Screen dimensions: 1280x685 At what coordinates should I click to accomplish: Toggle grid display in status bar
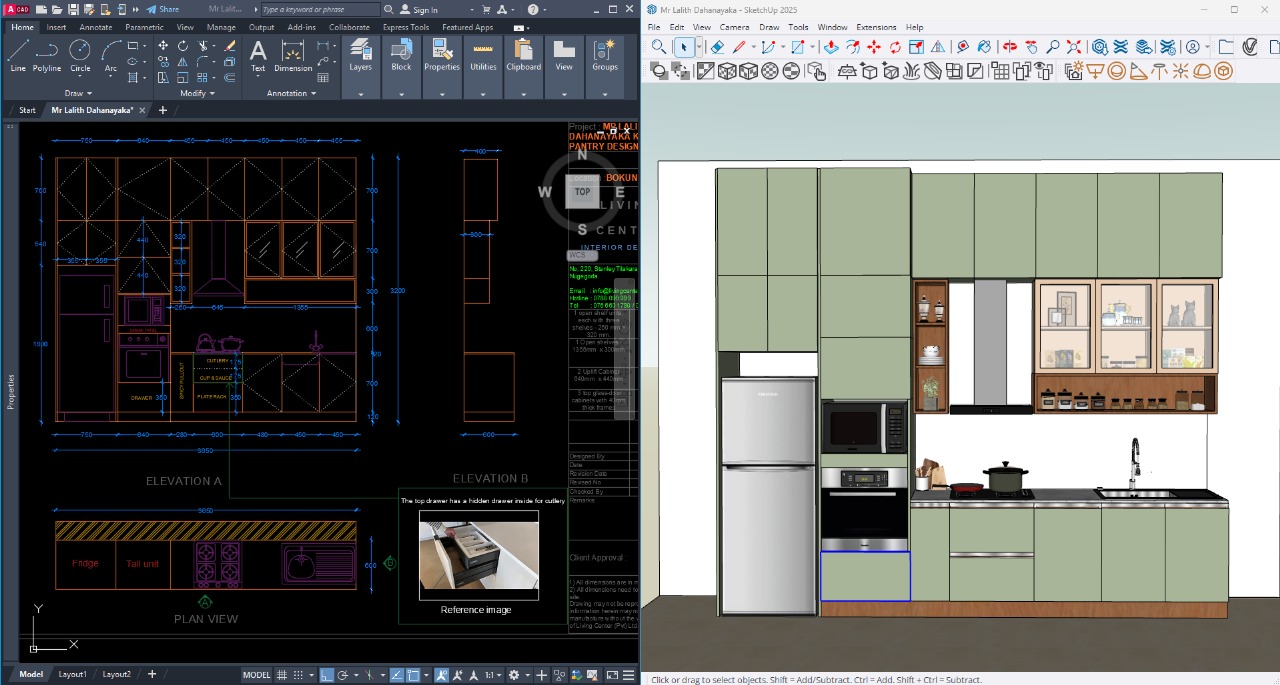point(283,675)
